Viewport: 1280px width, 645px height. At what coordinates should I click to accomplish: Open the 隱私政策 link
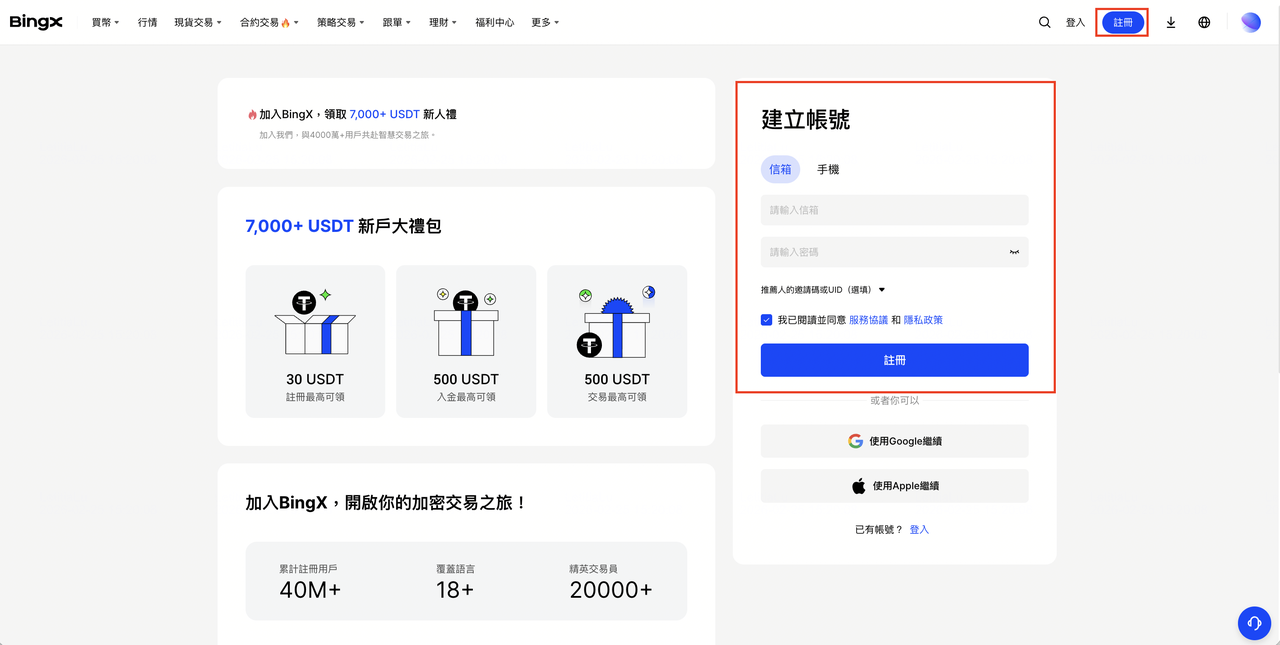pos(923,320)
